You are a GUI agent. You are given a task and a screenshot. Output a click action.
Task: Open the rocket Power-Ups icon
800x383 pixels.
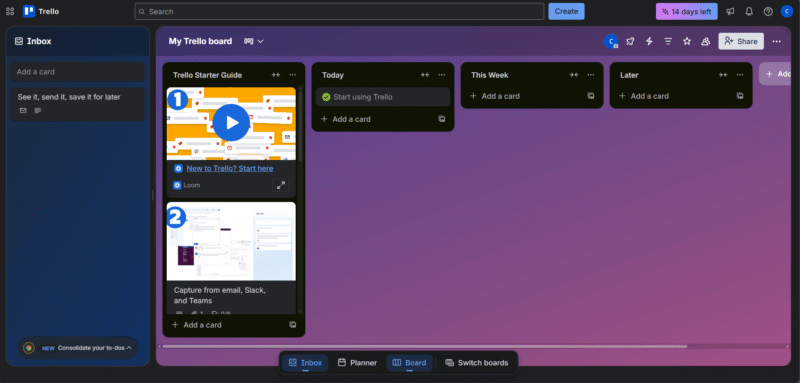[631, 41]
